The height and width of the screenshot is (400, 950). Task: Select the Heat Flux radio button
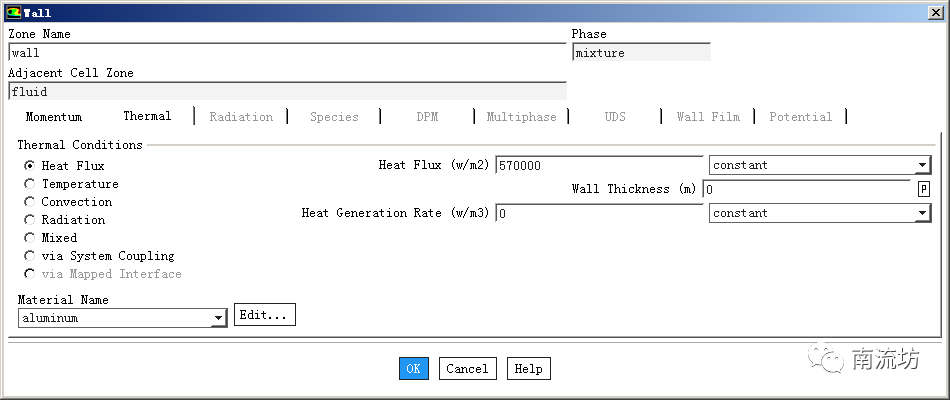click(30, 166)
